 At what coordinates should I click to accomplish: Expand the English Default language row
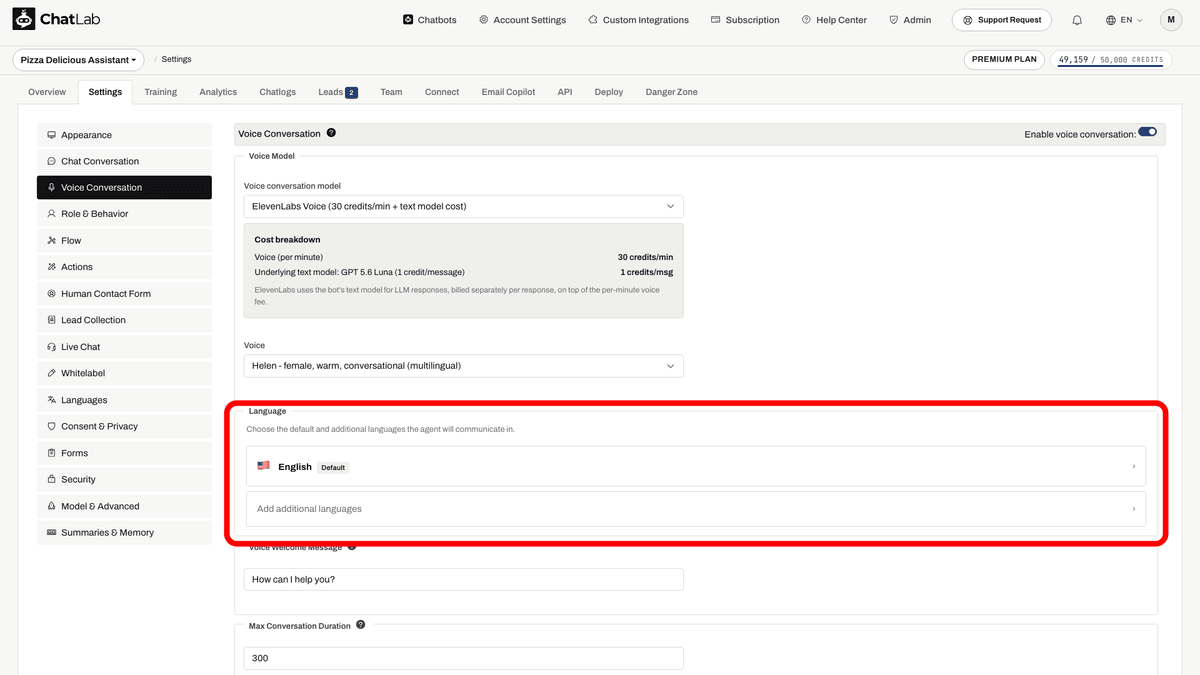pyautogui.click(x=696, y=466)
